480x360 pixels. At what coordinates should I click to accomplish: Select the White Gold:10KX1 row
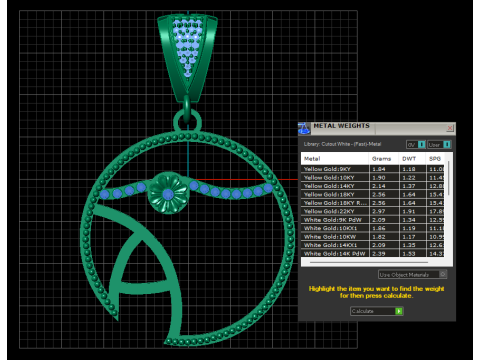tap(372, 228)
